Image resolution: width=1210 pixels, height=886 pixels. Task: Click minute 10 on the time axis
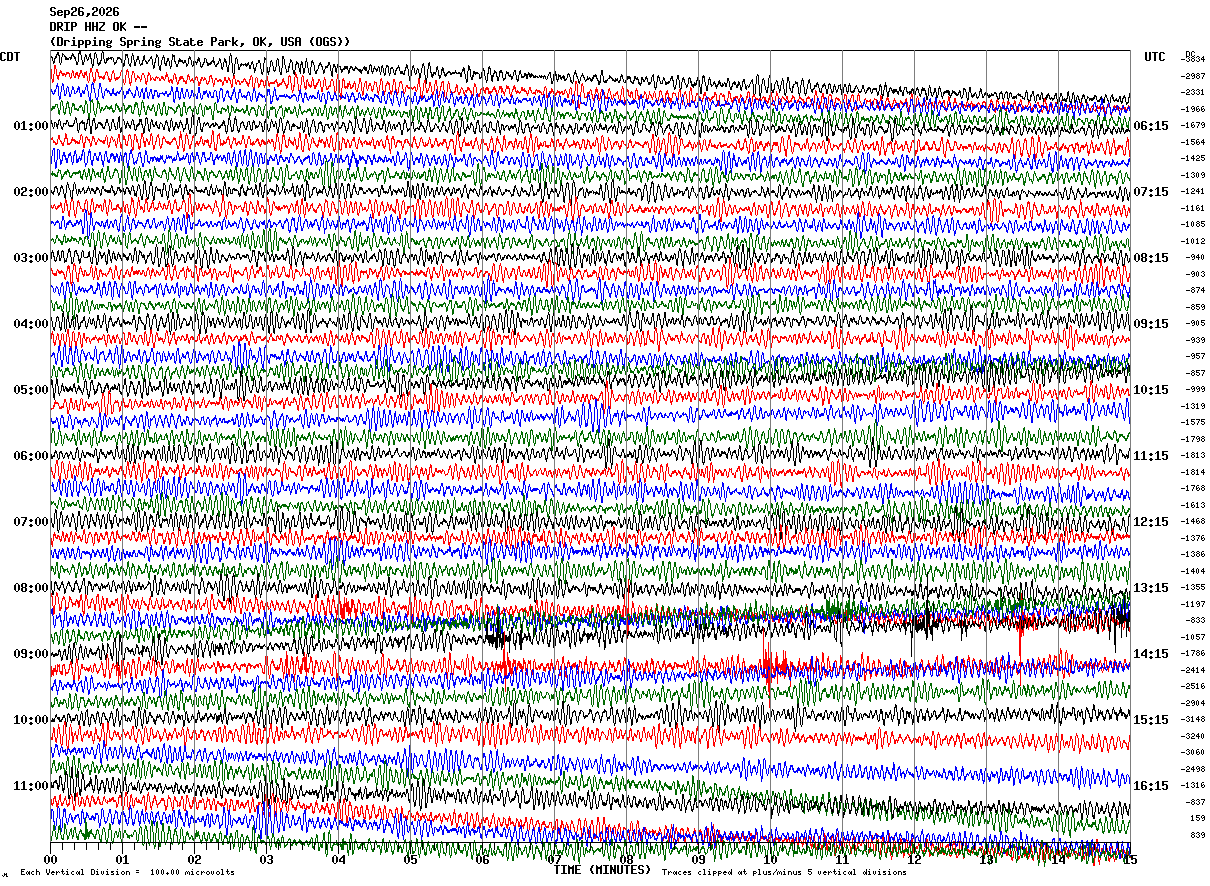(x=770, y=859)
